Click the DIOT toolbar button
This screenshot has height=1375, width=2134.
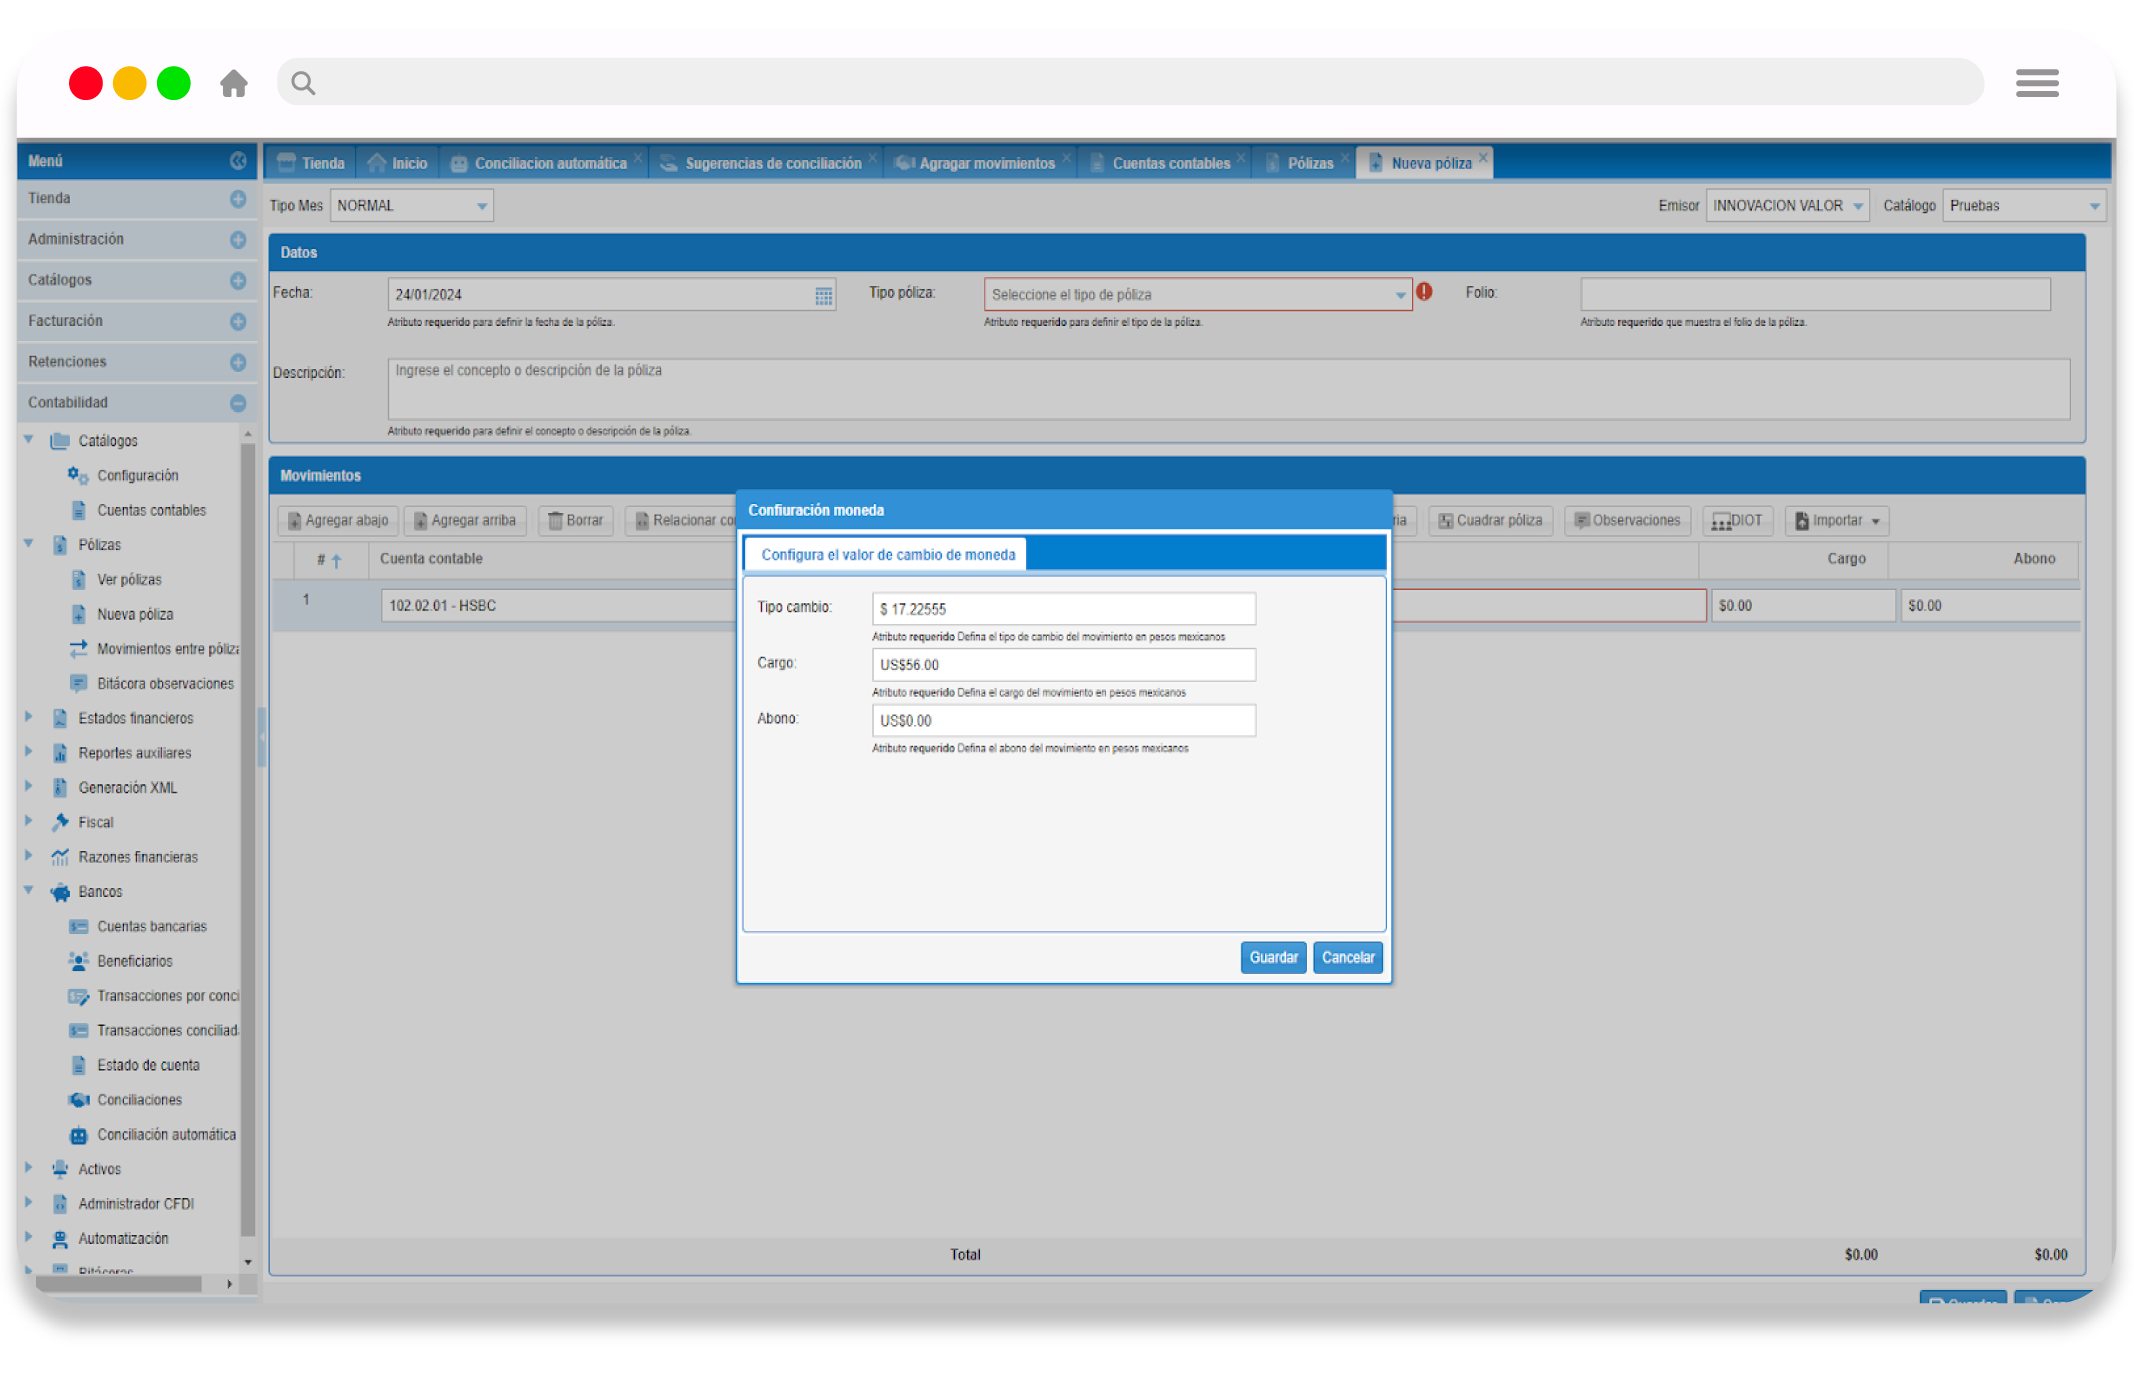point(1737,520)
